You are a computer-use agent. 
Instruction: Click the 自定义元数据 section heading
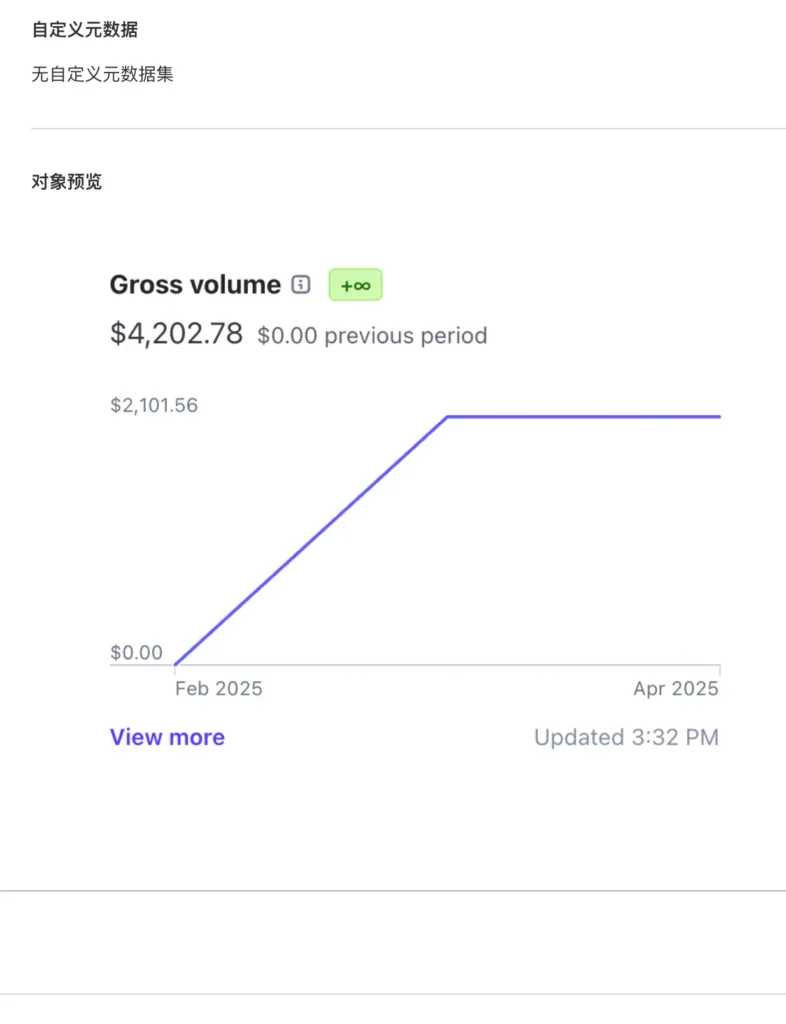(x=85, y=29)
